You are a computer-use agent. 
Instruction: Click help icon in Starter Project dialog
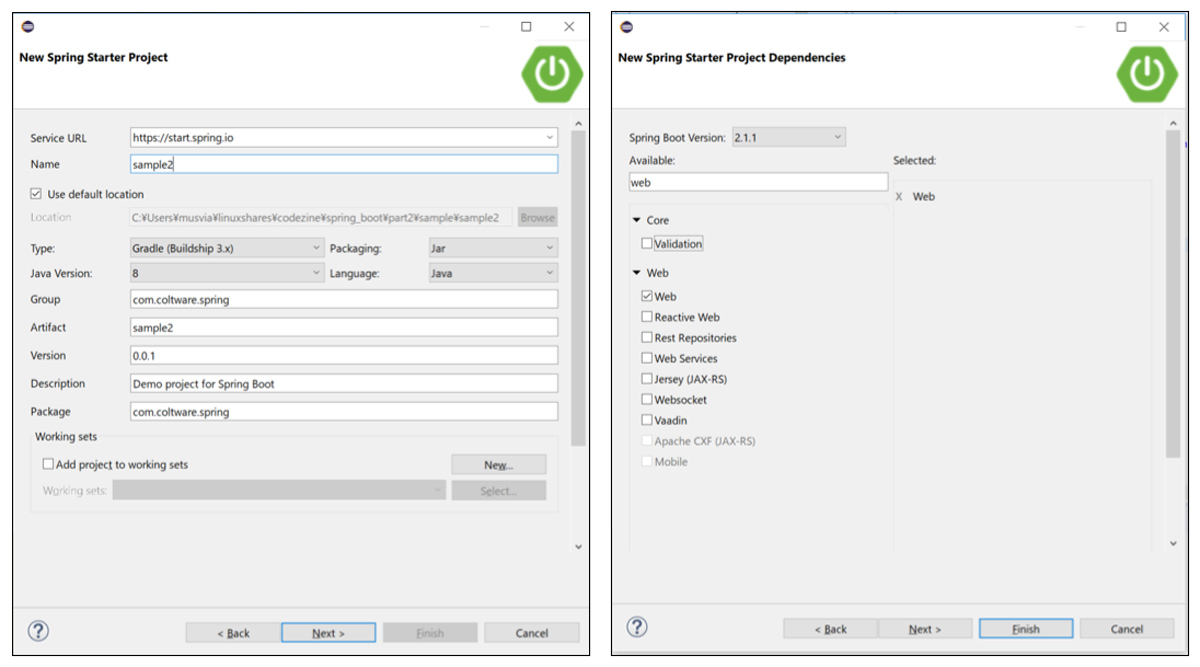[x=38, y=631]
